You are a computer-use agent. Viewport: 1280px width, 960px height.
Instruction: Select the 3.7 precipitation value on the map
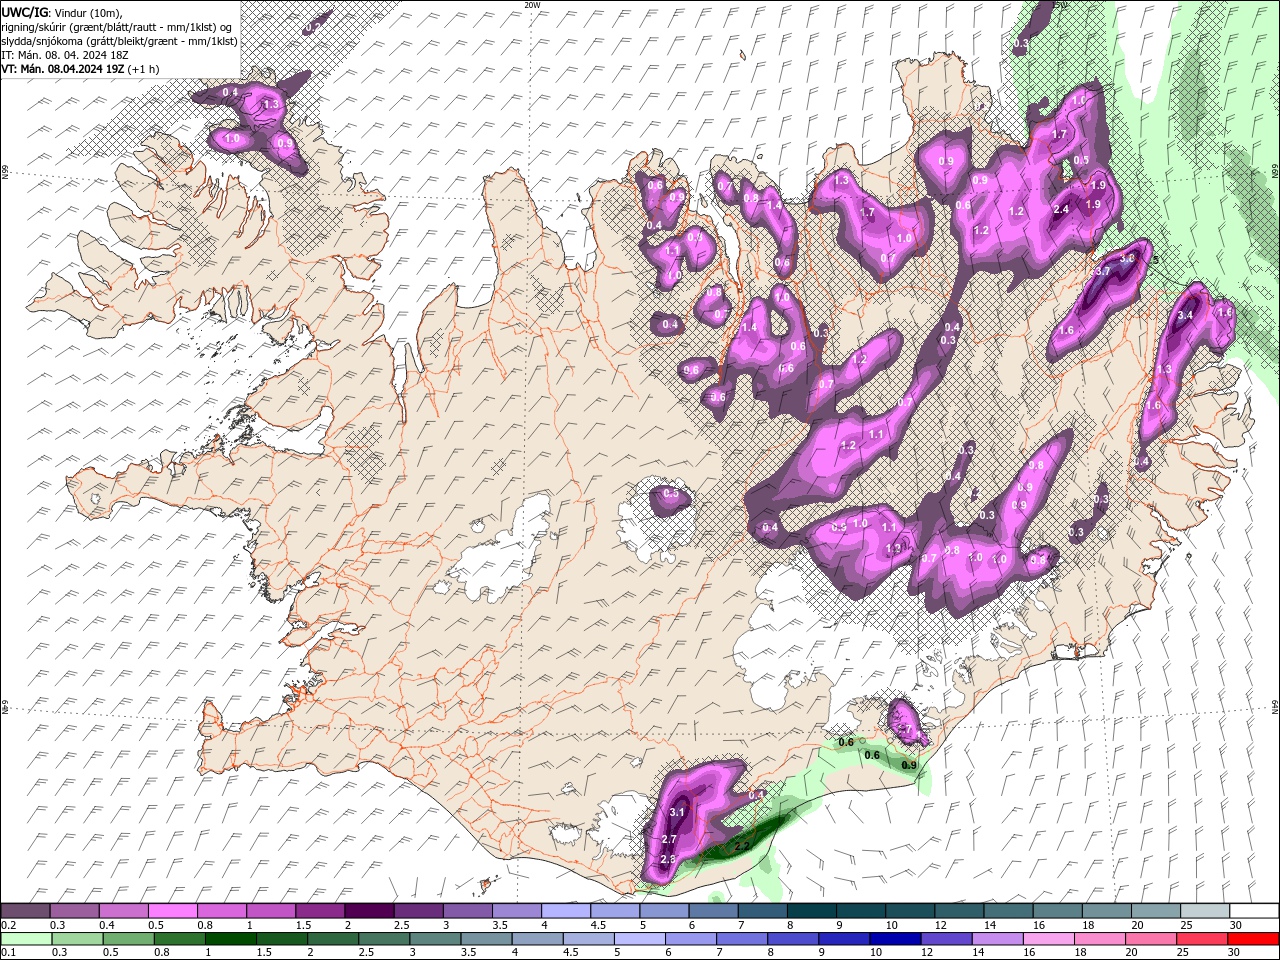1103,272
